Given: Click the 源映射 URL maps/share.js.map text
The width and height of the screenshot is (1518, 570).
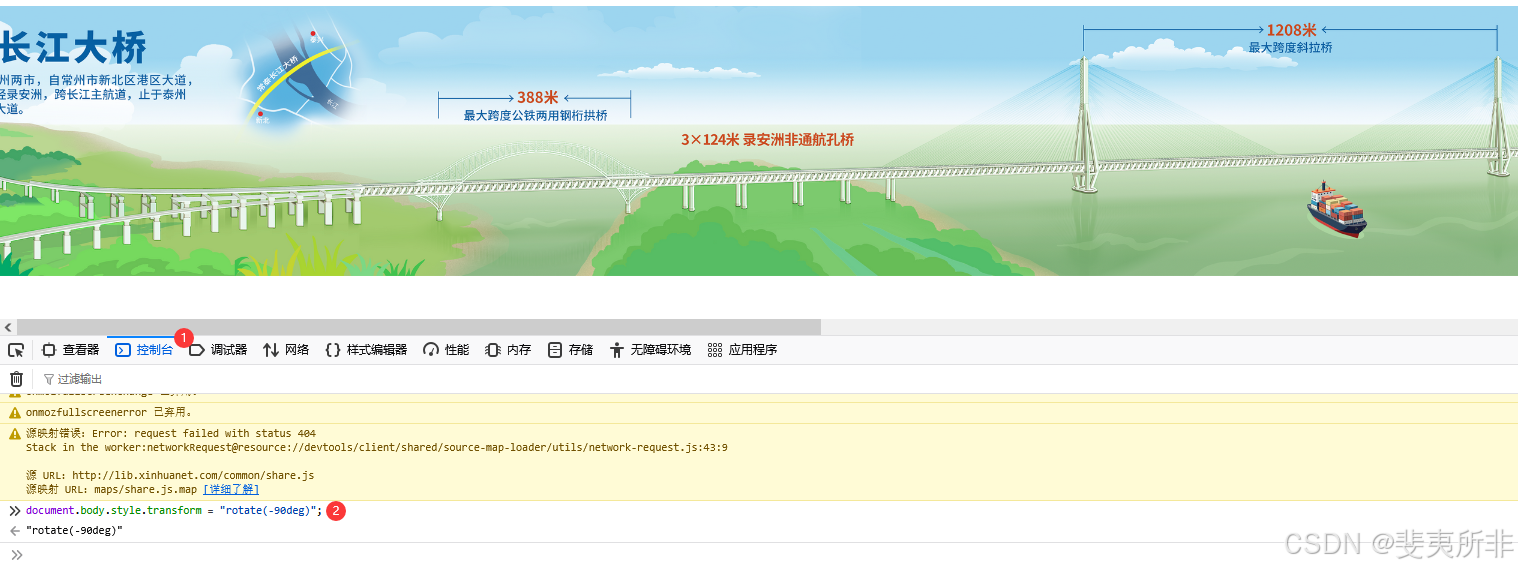Looking at the screenshot, I should point(113,489).
